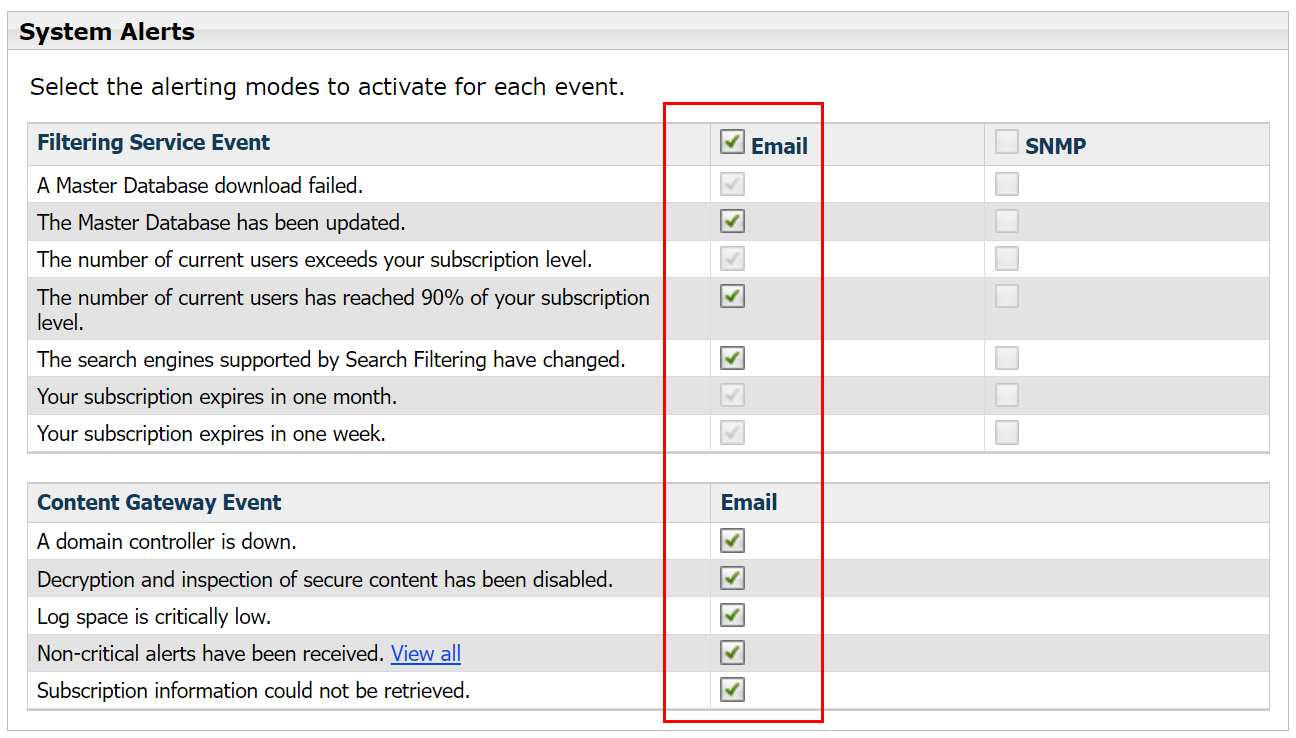
Task: Uncheck Email for decryption and inspection disabled
Action: (732, 578)
